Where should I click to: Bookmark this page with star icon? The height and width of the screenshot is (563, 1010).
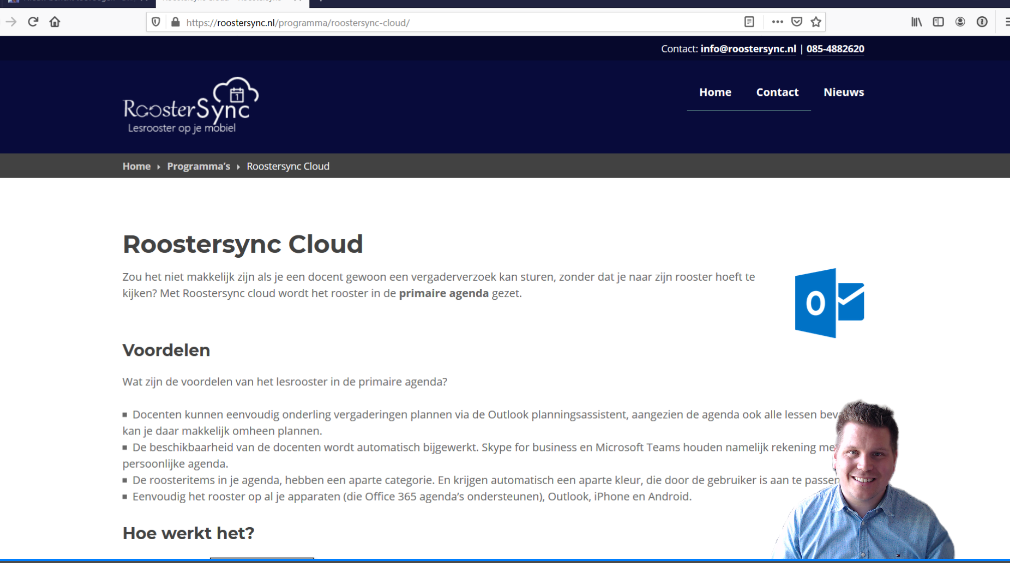816,22
